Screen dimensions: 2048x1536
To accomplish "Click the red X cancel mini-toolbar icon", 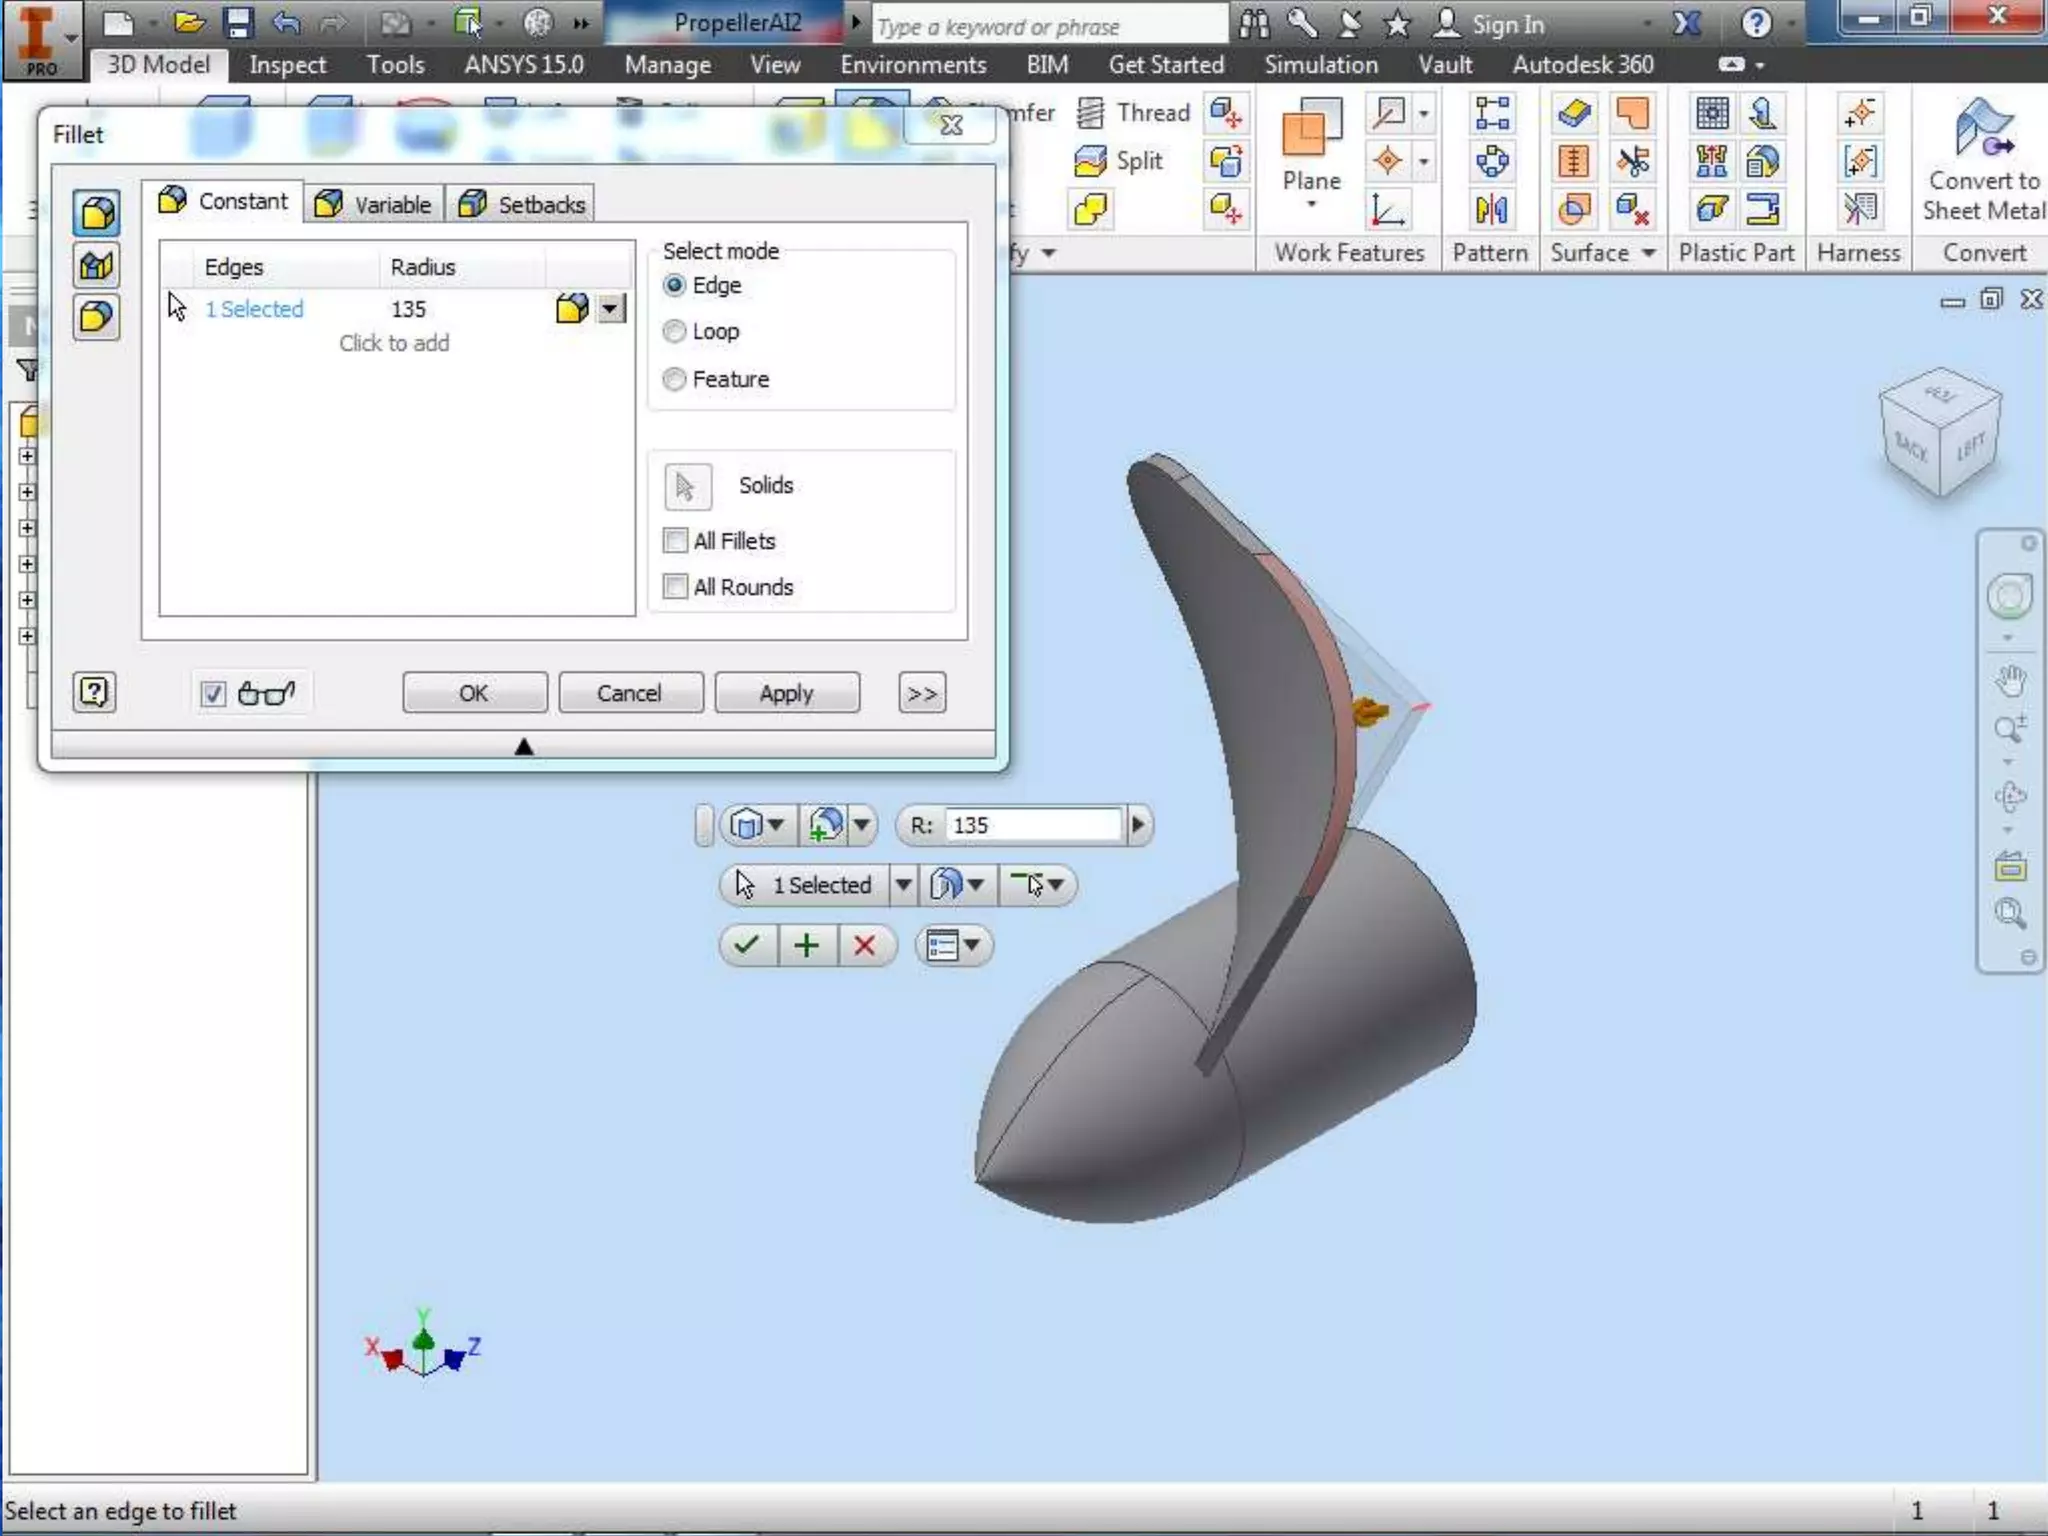I will coord(865,945).
